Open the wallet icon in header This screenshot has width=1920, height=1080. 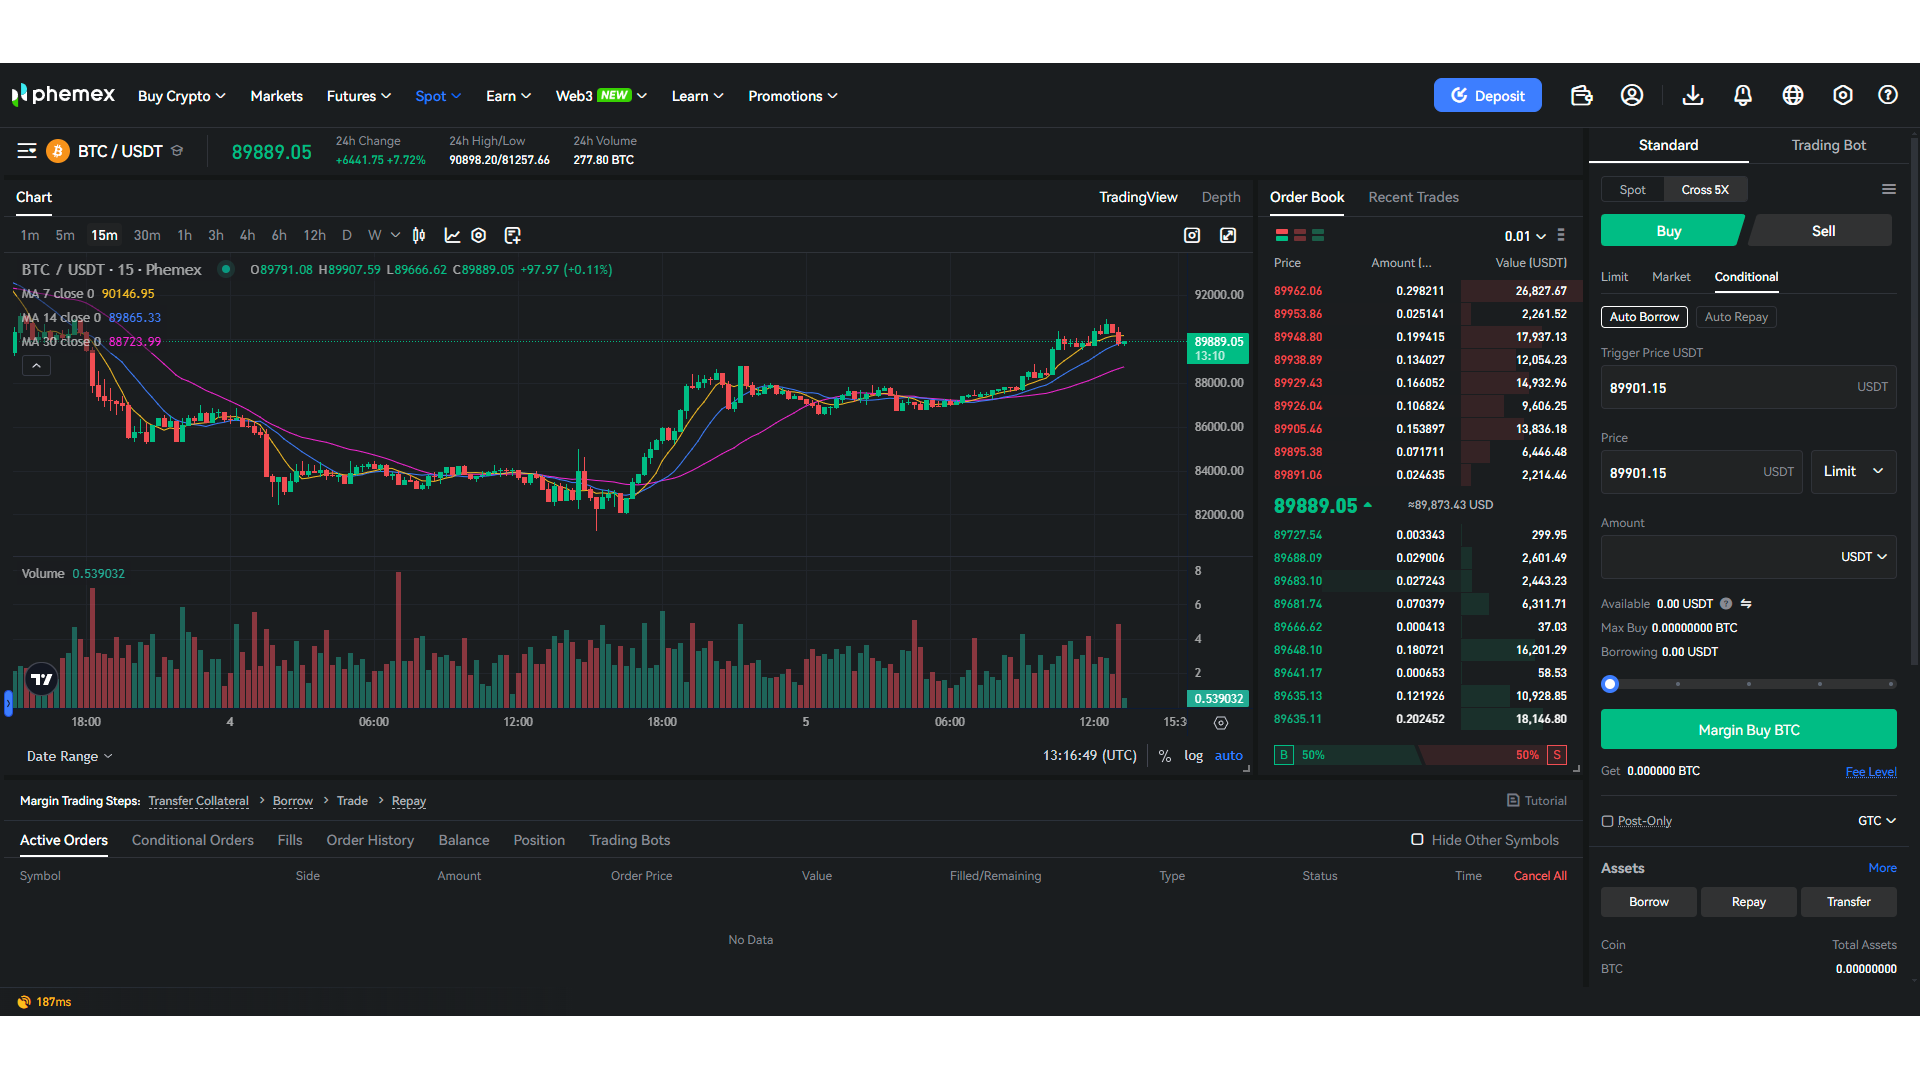(x=1581, y=95)
